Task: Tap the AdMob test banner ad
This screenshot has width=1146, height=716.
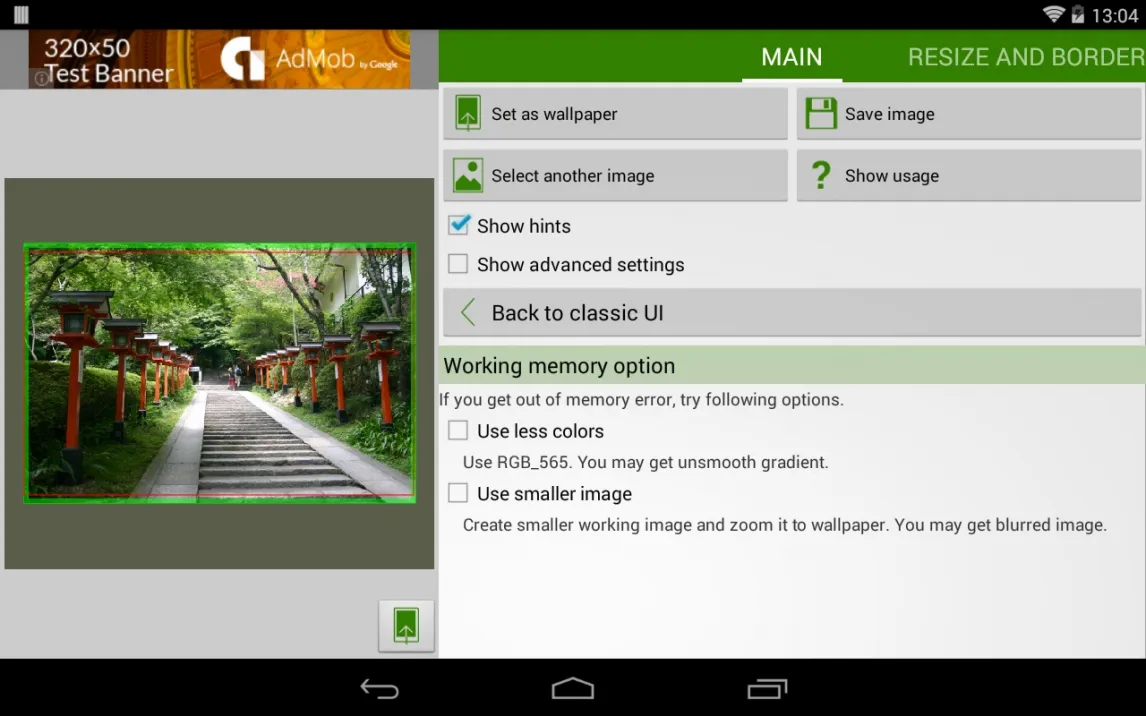Action: (220, 60)
